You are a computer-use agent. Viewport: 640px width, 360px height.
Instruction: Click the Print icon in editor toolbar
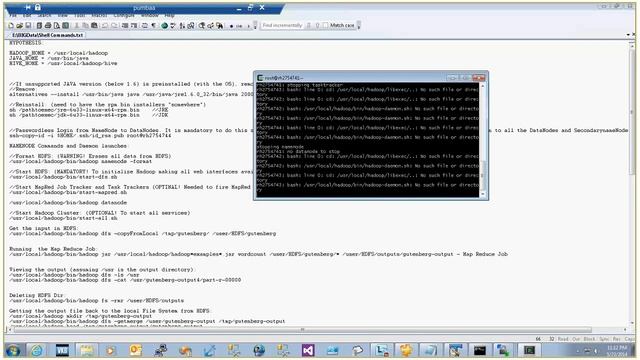[x=48, y=25]
